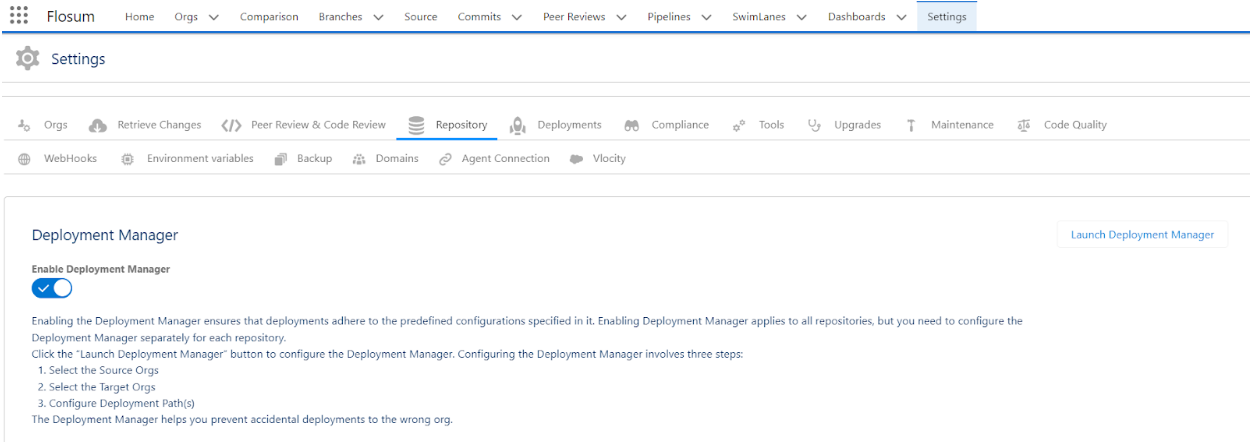The height and width of the screenshot is (442, 1256).
Task: Select the Settings nav tab
Action: (x=946, y=15)
